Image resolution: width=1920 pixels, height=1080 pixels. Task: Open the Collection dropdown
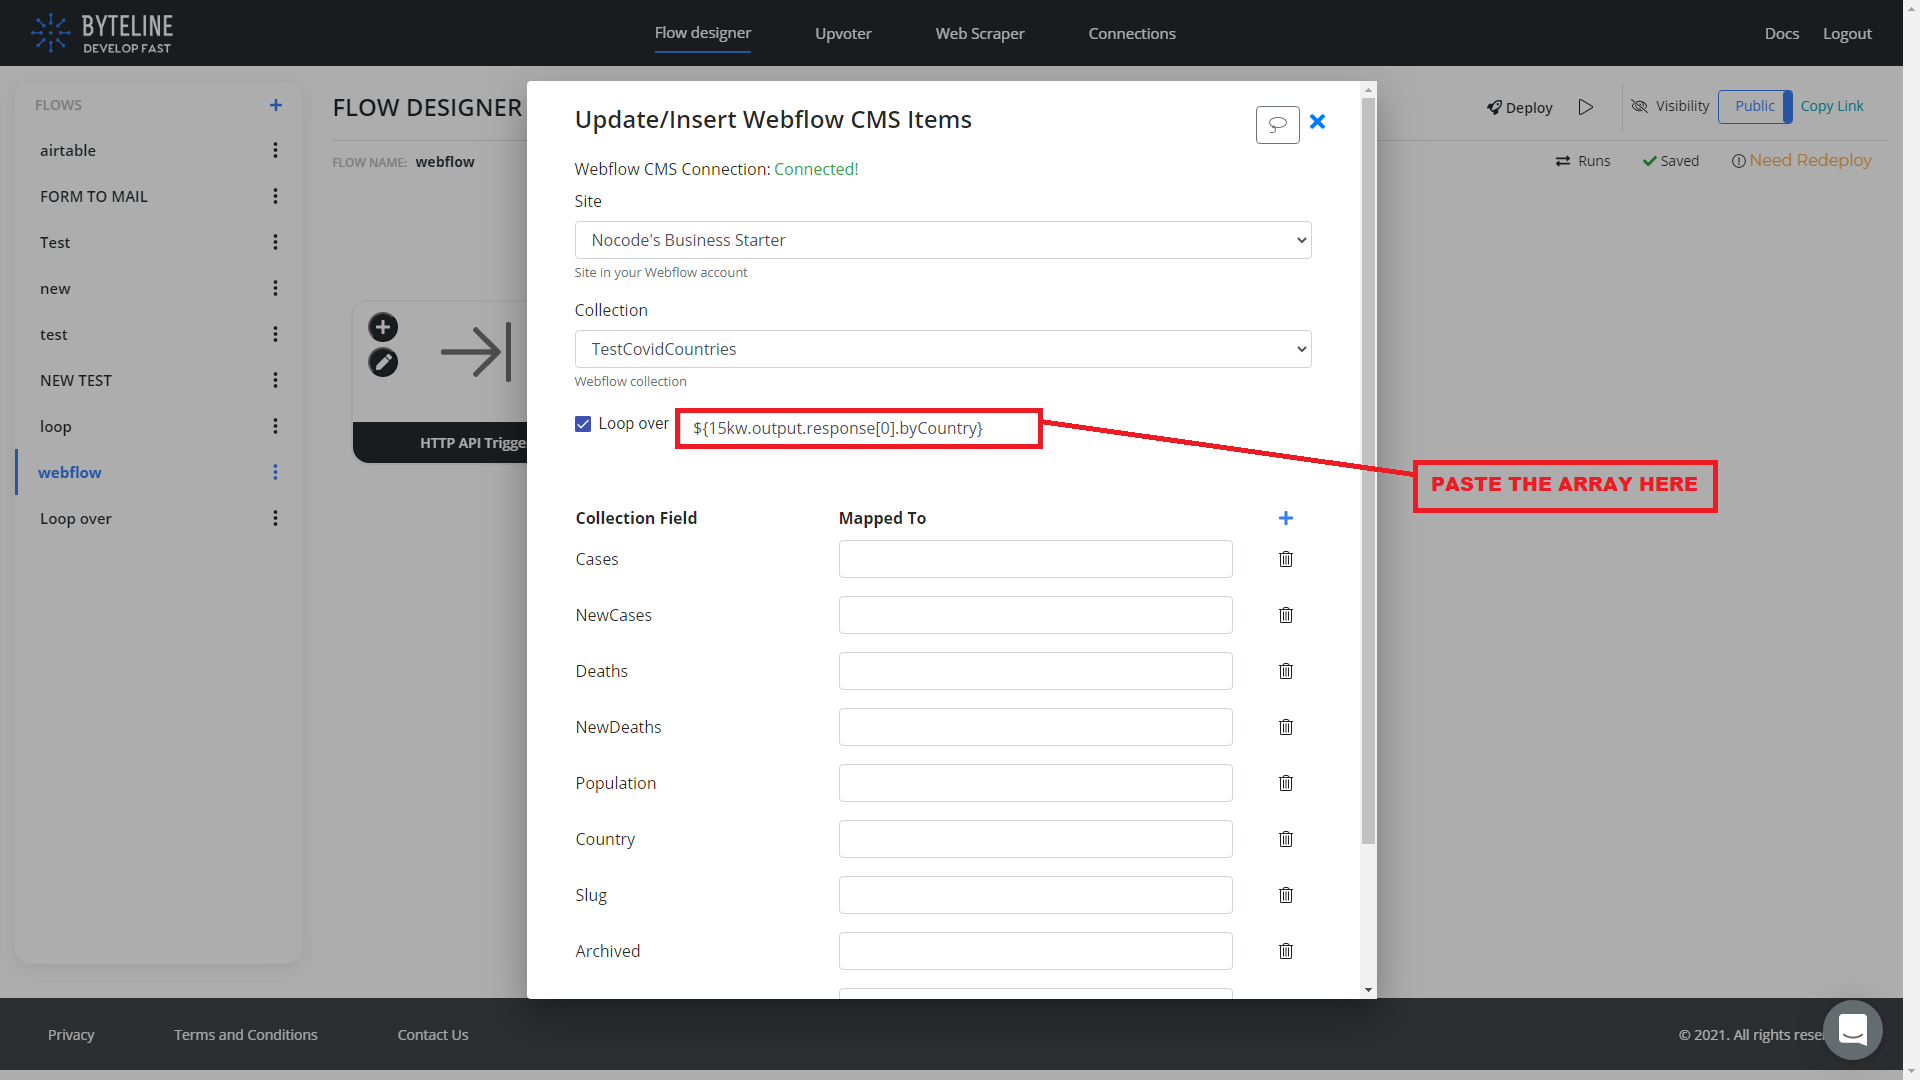click(943, 349)
